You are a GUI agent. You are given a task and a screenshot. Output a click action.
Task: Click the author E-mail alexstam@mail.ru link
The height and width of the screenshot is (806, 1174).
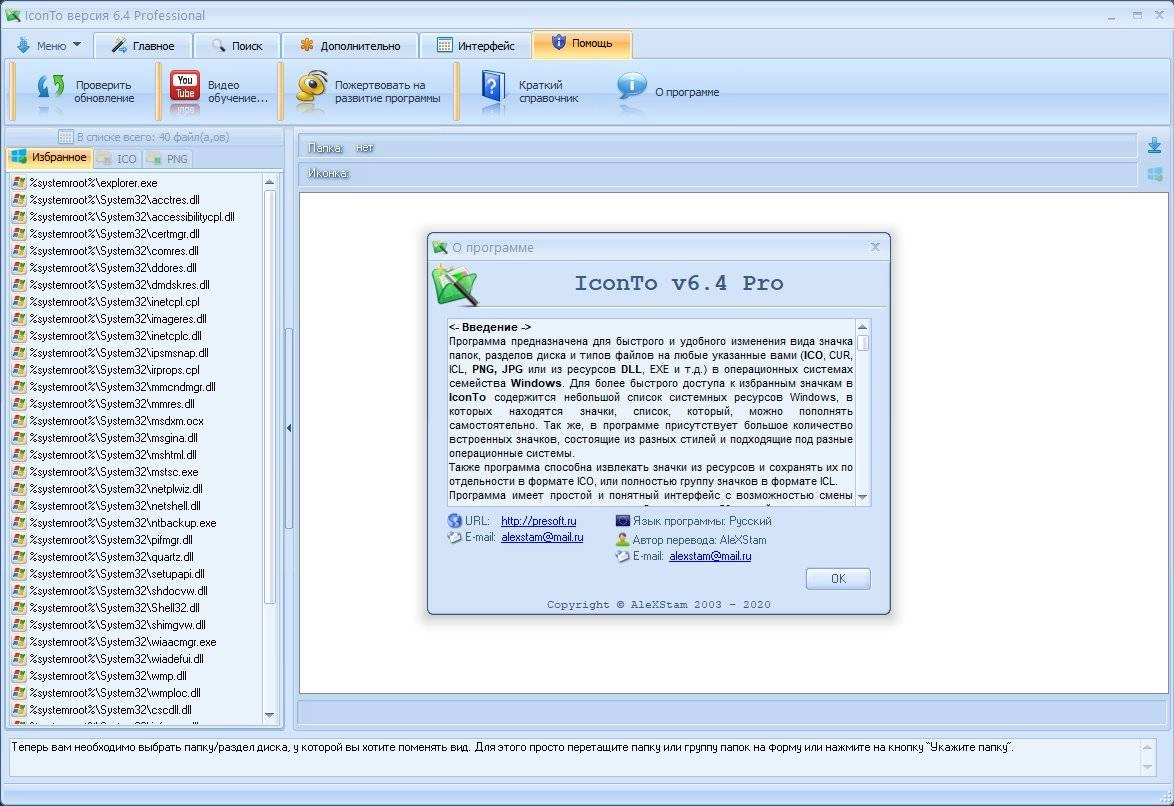(542, 537)
